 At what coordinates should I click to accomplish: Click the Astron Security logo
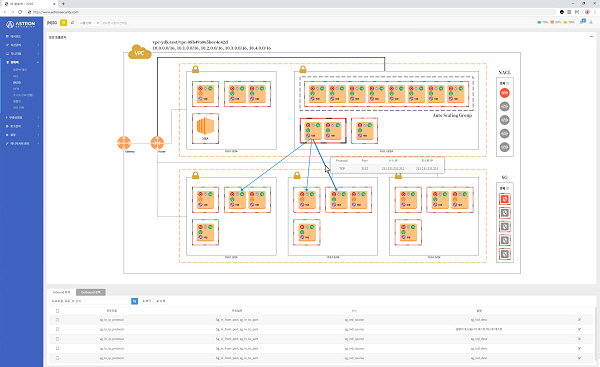click(x=21, y=24)
